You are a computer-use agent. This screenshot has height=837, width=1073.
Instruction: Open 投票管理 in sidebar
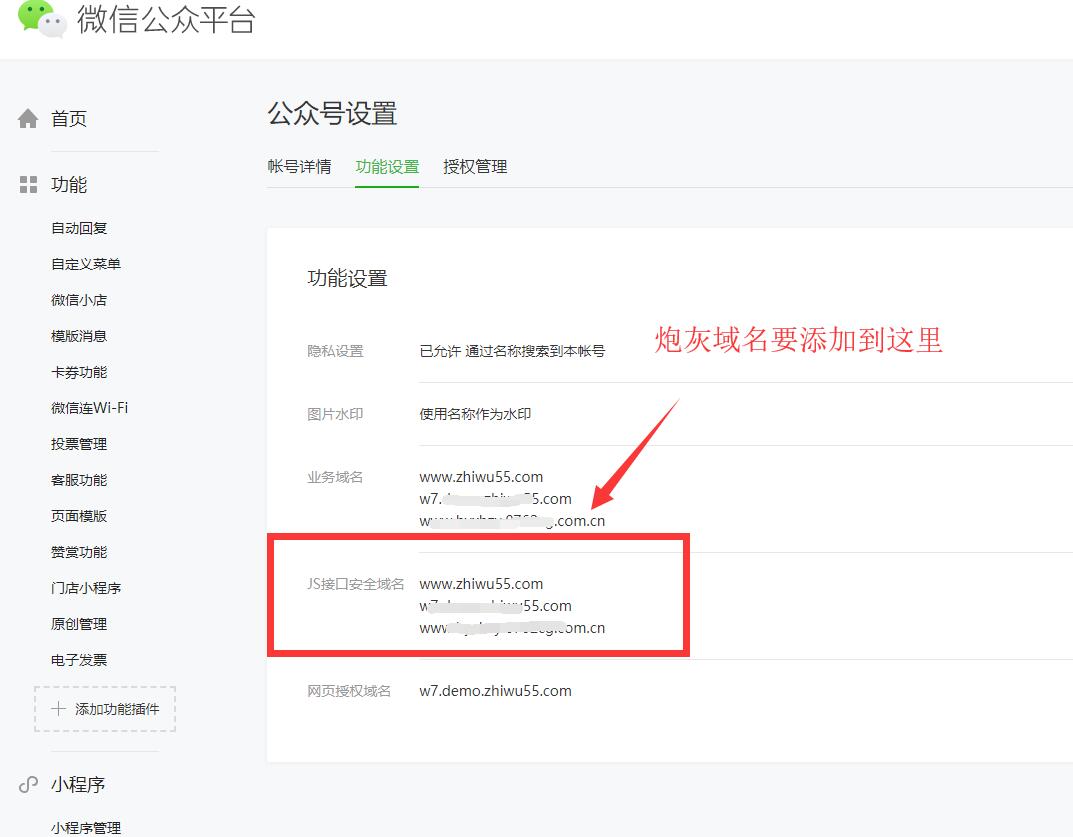(x=79, y=443)
